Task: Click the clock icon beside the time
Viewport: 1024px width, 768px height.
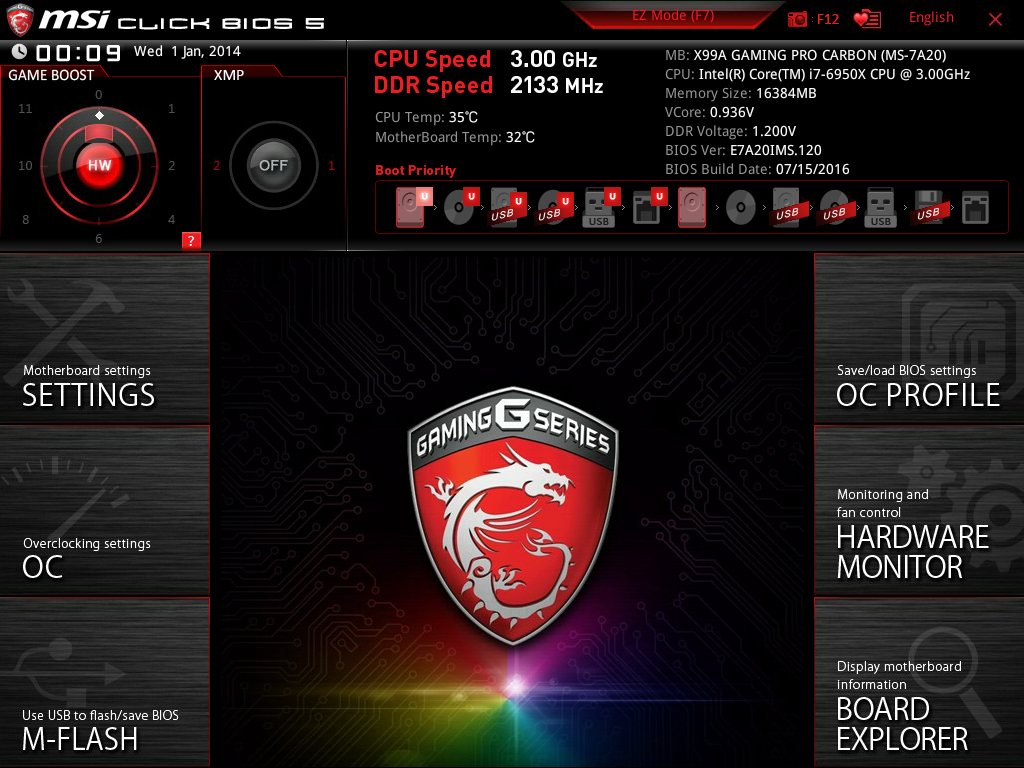Action: [20, 51]
